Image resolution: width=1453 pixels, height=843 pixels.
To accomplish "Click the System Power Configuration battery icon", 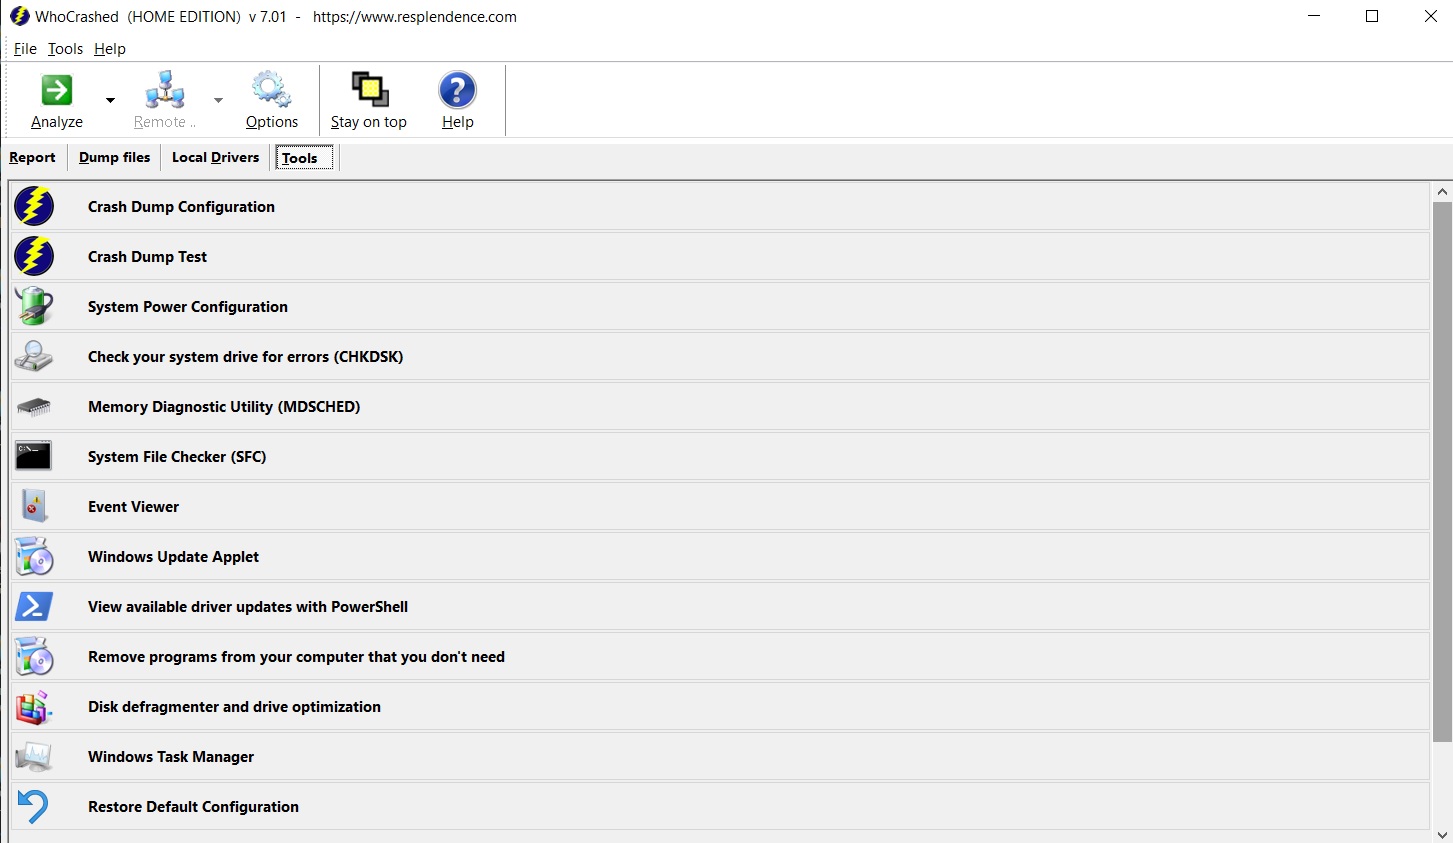I will [34, 306].
